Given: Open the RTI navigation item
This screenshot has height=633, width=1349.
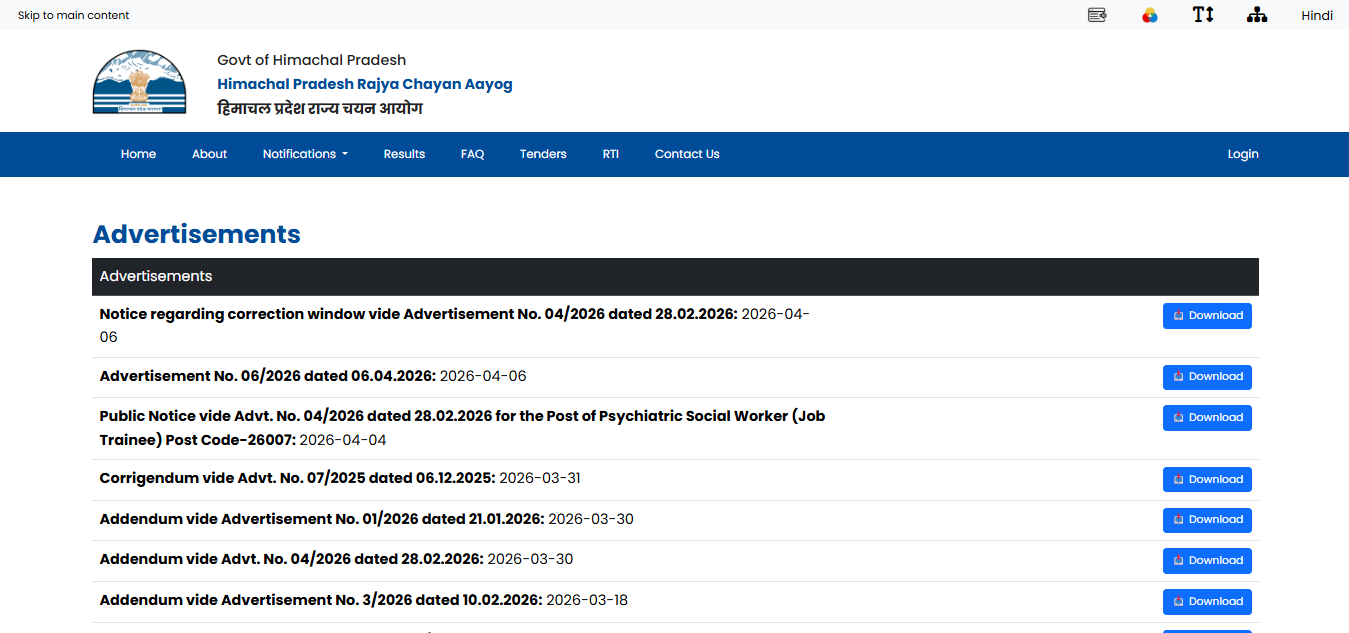Looking at the screenshot, I should pyautogui.click(x=610, y=154).
